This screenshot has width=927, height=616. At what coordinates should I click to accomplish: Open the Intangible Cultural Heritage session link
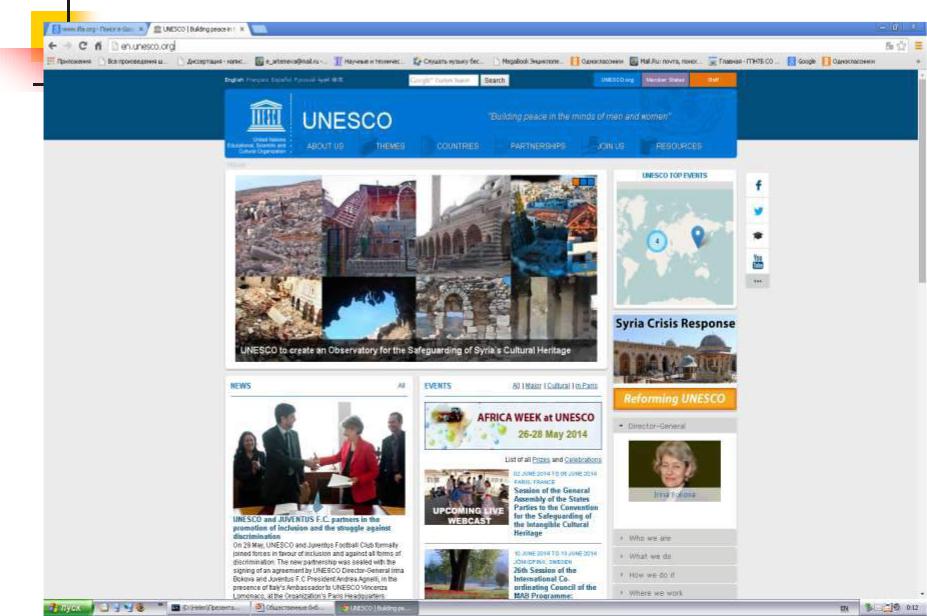[x=556, y=511]
